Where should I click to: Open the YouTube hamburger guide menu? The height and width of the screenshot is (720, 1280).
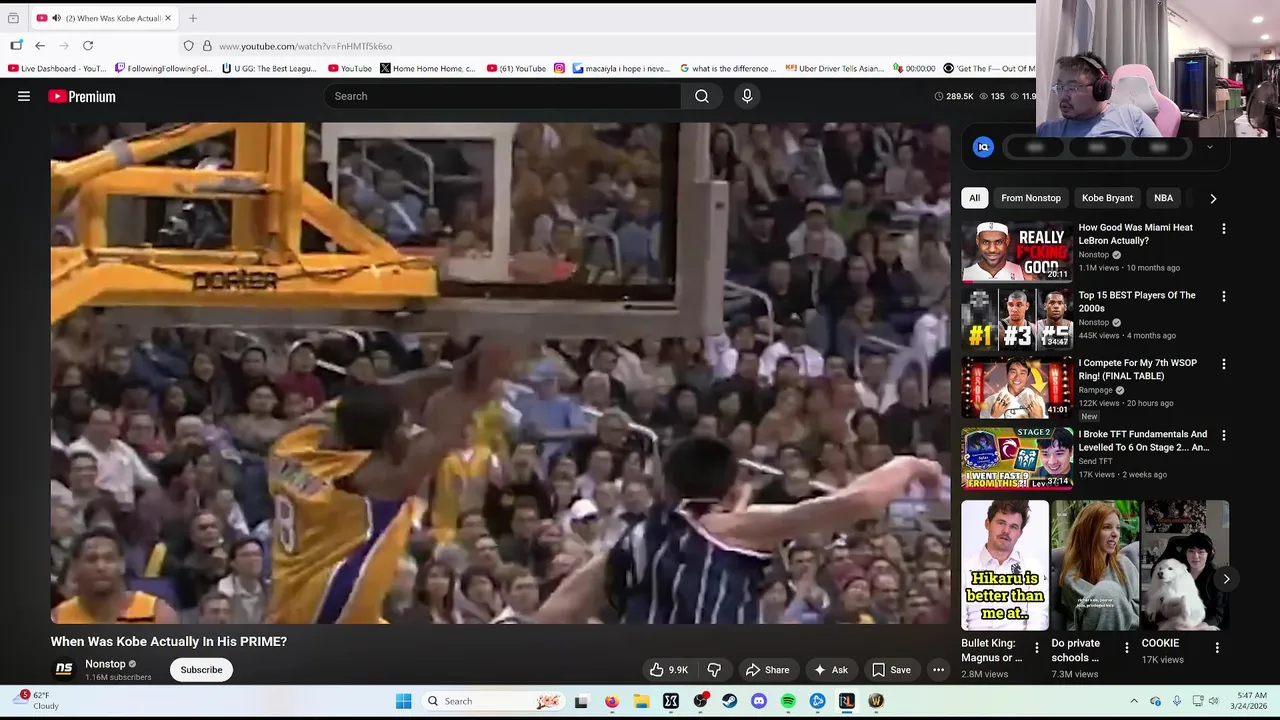click(24, 96)
